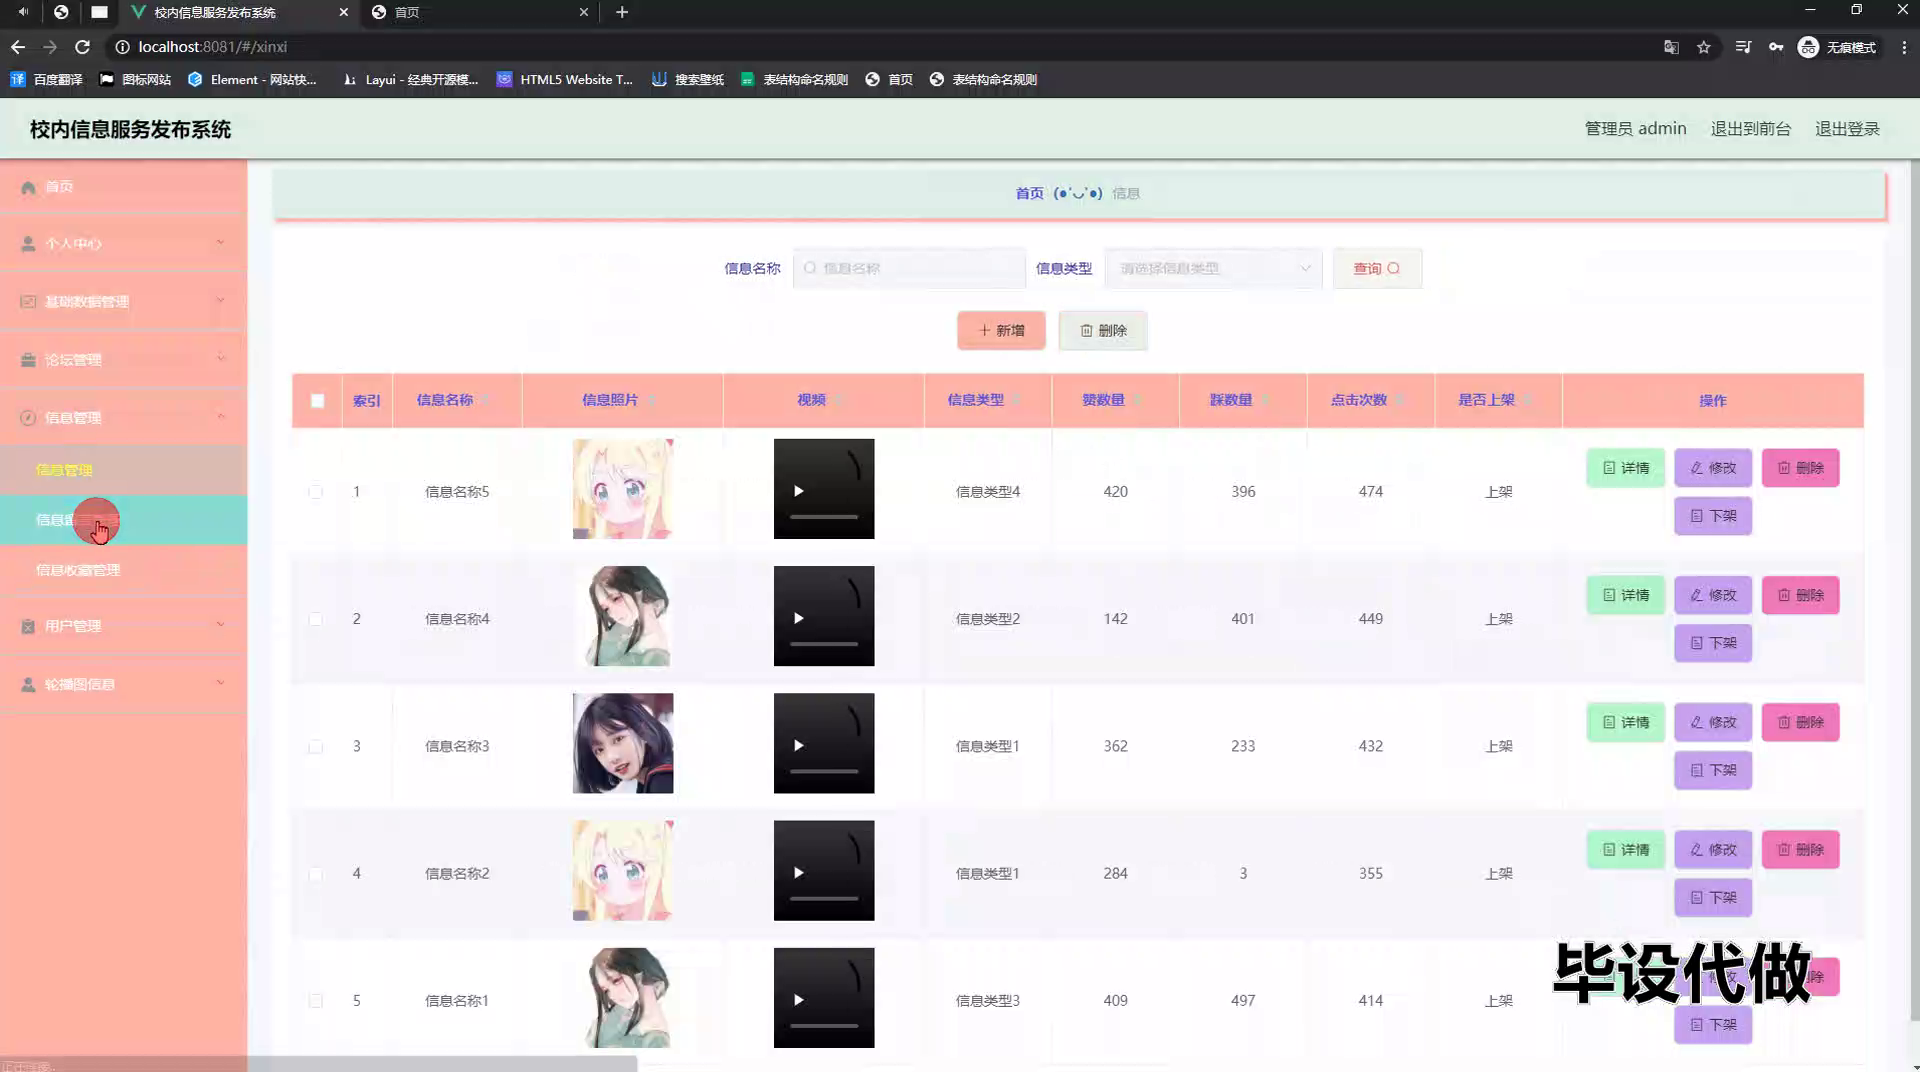Expand the 用户管理 sidebar menu
This screenshot has height=1072, width=1920.
click(123, 626)
